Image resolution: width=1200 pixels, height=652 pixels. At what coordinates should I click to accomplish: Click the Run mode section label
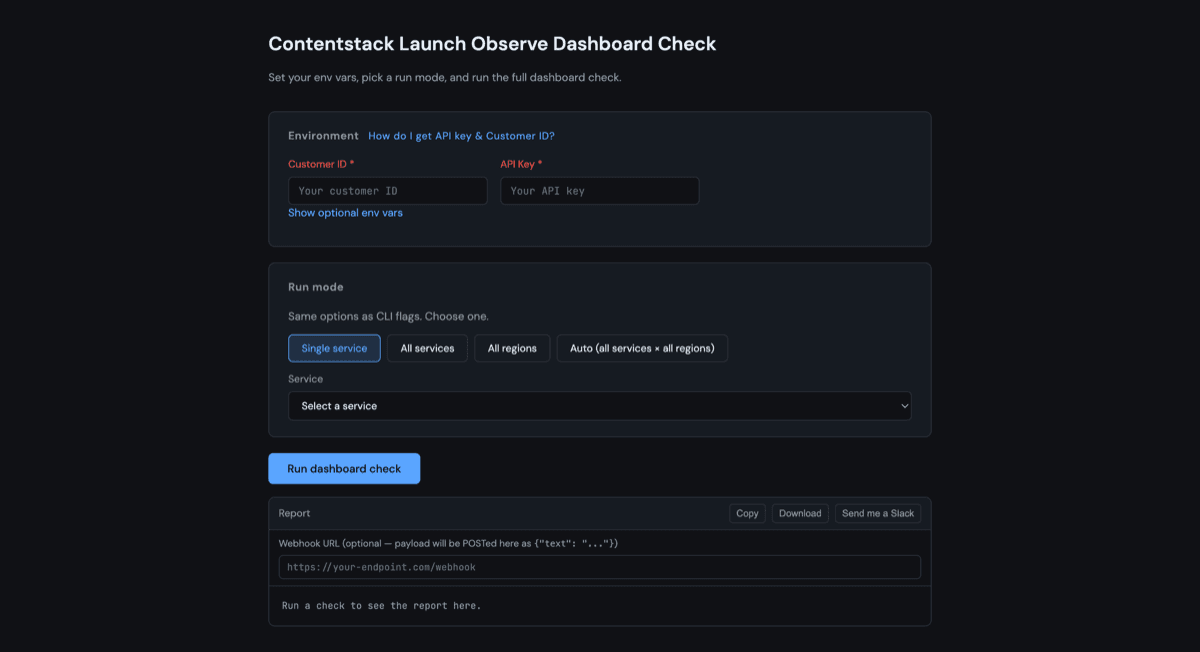316,287
